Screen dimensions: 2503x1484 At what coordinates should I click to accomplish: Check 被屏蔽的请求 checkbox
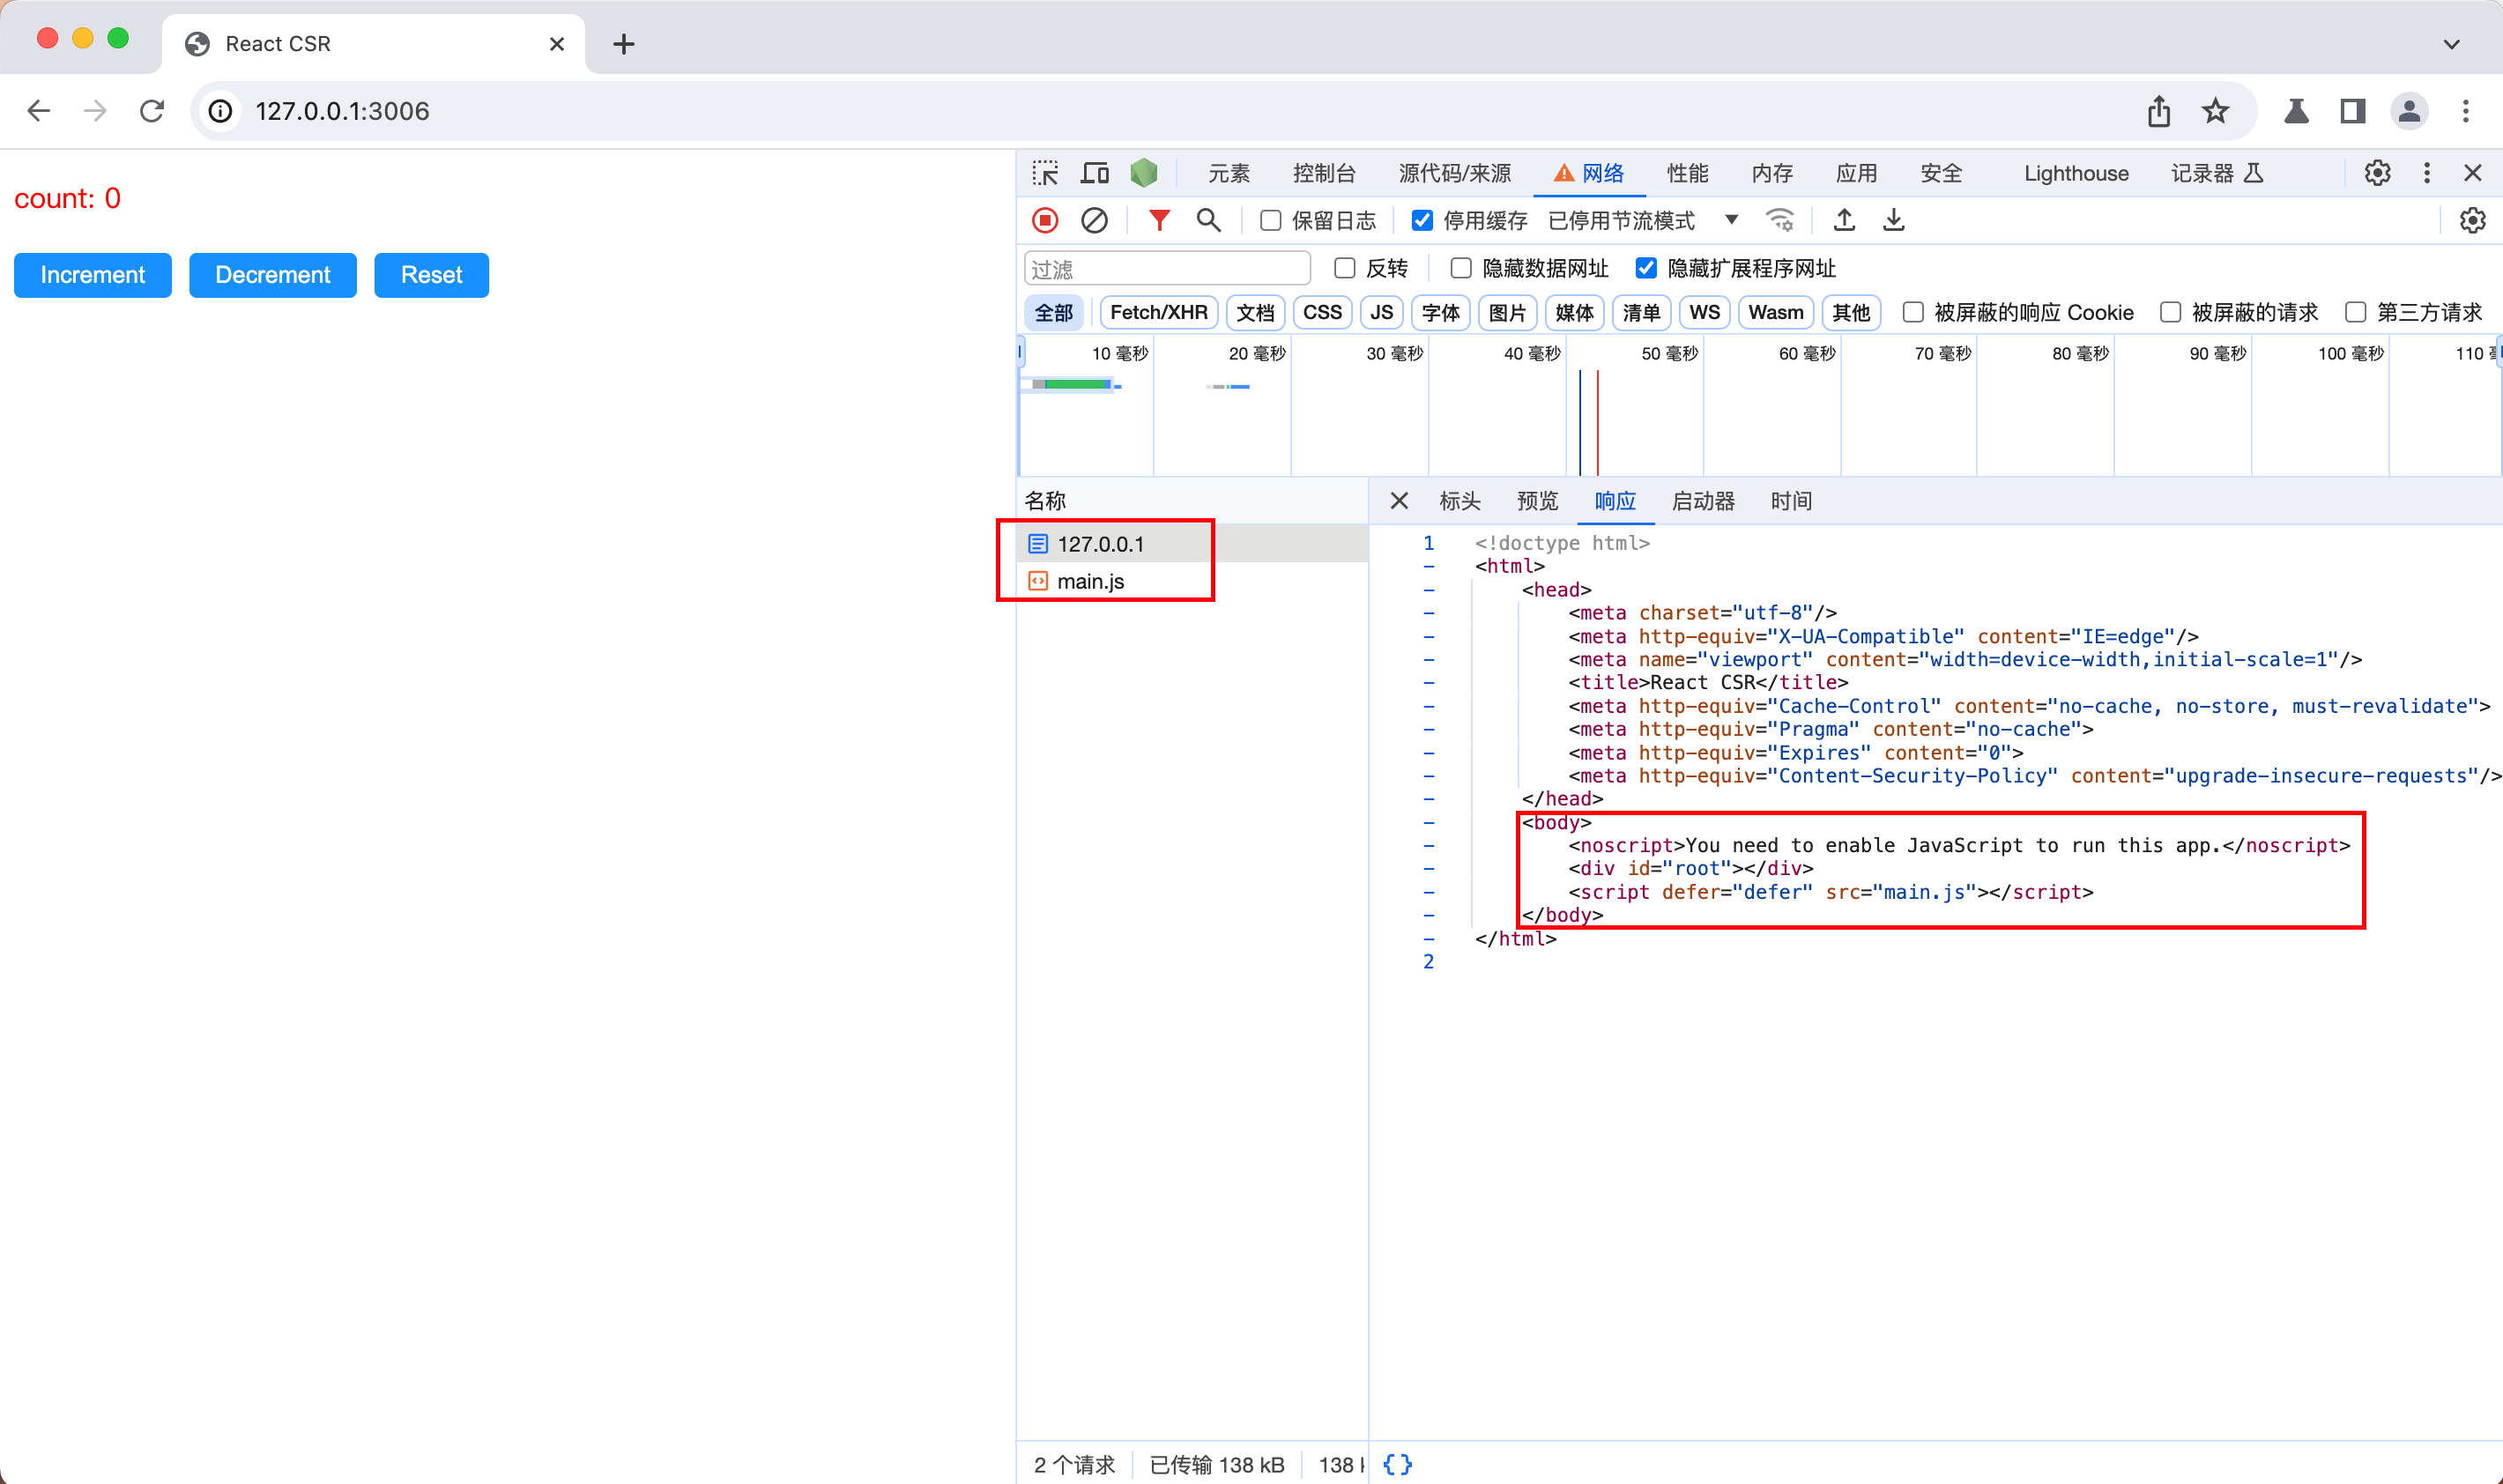click(2170, 312)
